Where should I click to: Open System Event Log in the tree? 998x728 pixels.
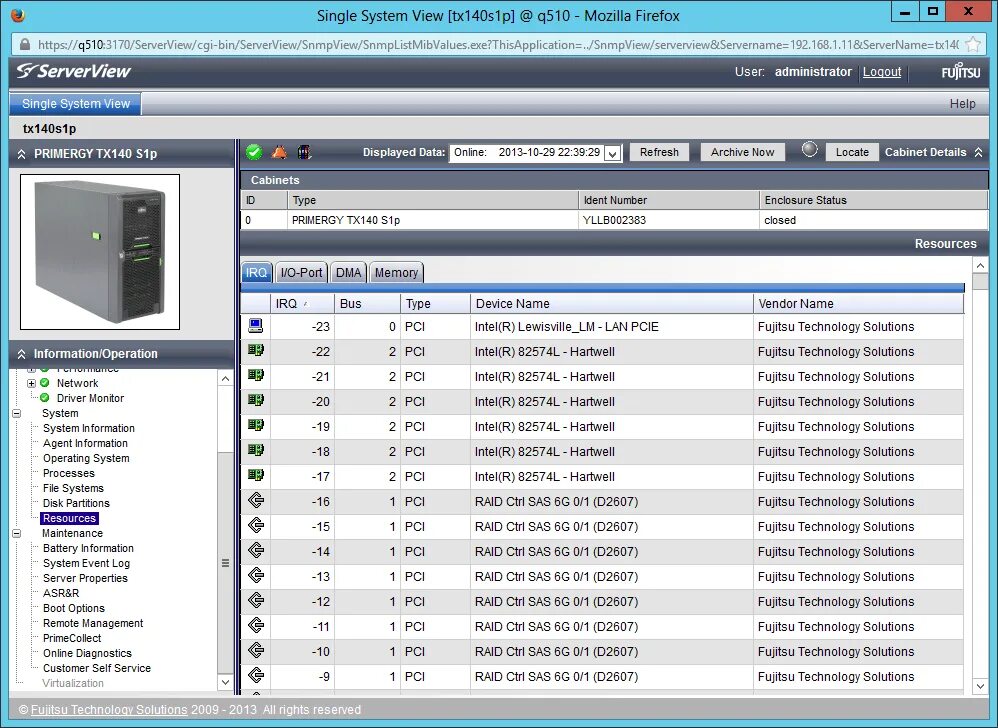click(86, 563)
